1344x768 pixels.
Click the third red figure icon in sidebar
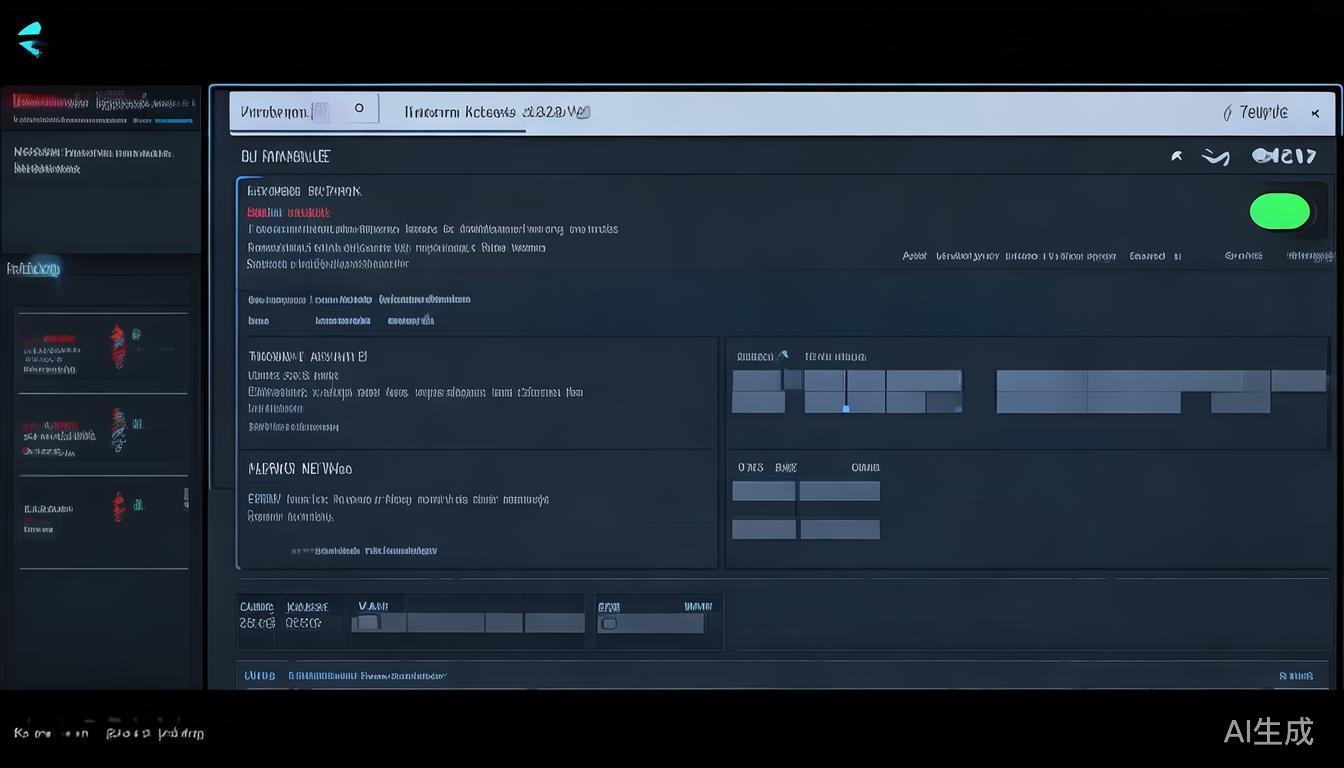click(119, 506)
